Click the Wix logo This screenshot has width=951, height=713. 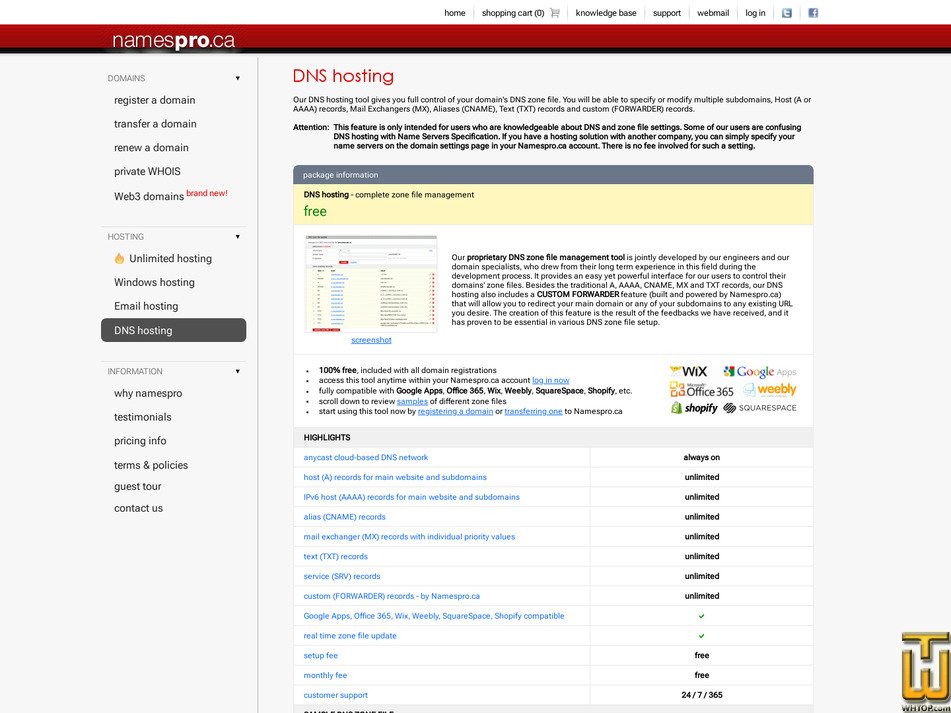(x=688, y=371)
